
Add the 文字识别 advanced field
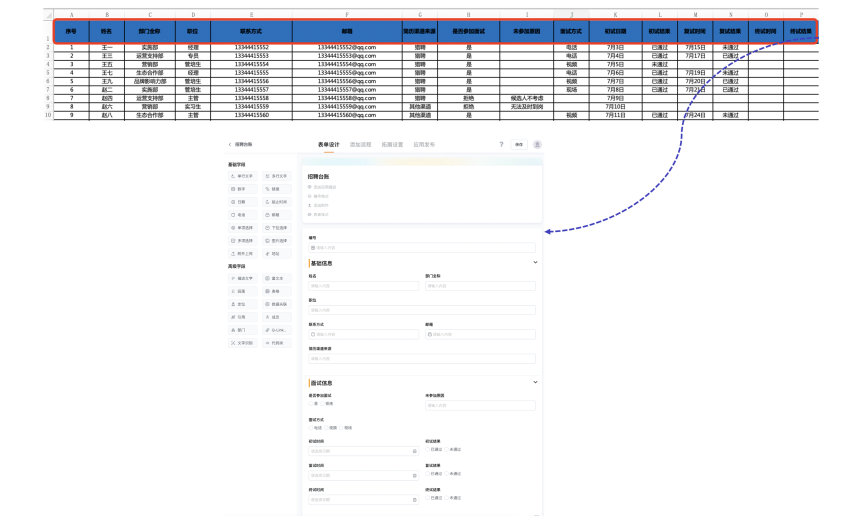point(242,343)
